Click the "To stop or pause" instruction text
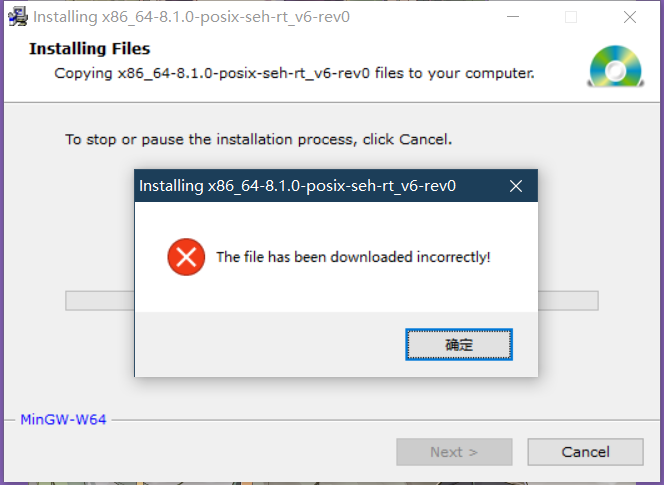This screenshot has width=664, height=485. pyautogui.click(x=258, y=139)
